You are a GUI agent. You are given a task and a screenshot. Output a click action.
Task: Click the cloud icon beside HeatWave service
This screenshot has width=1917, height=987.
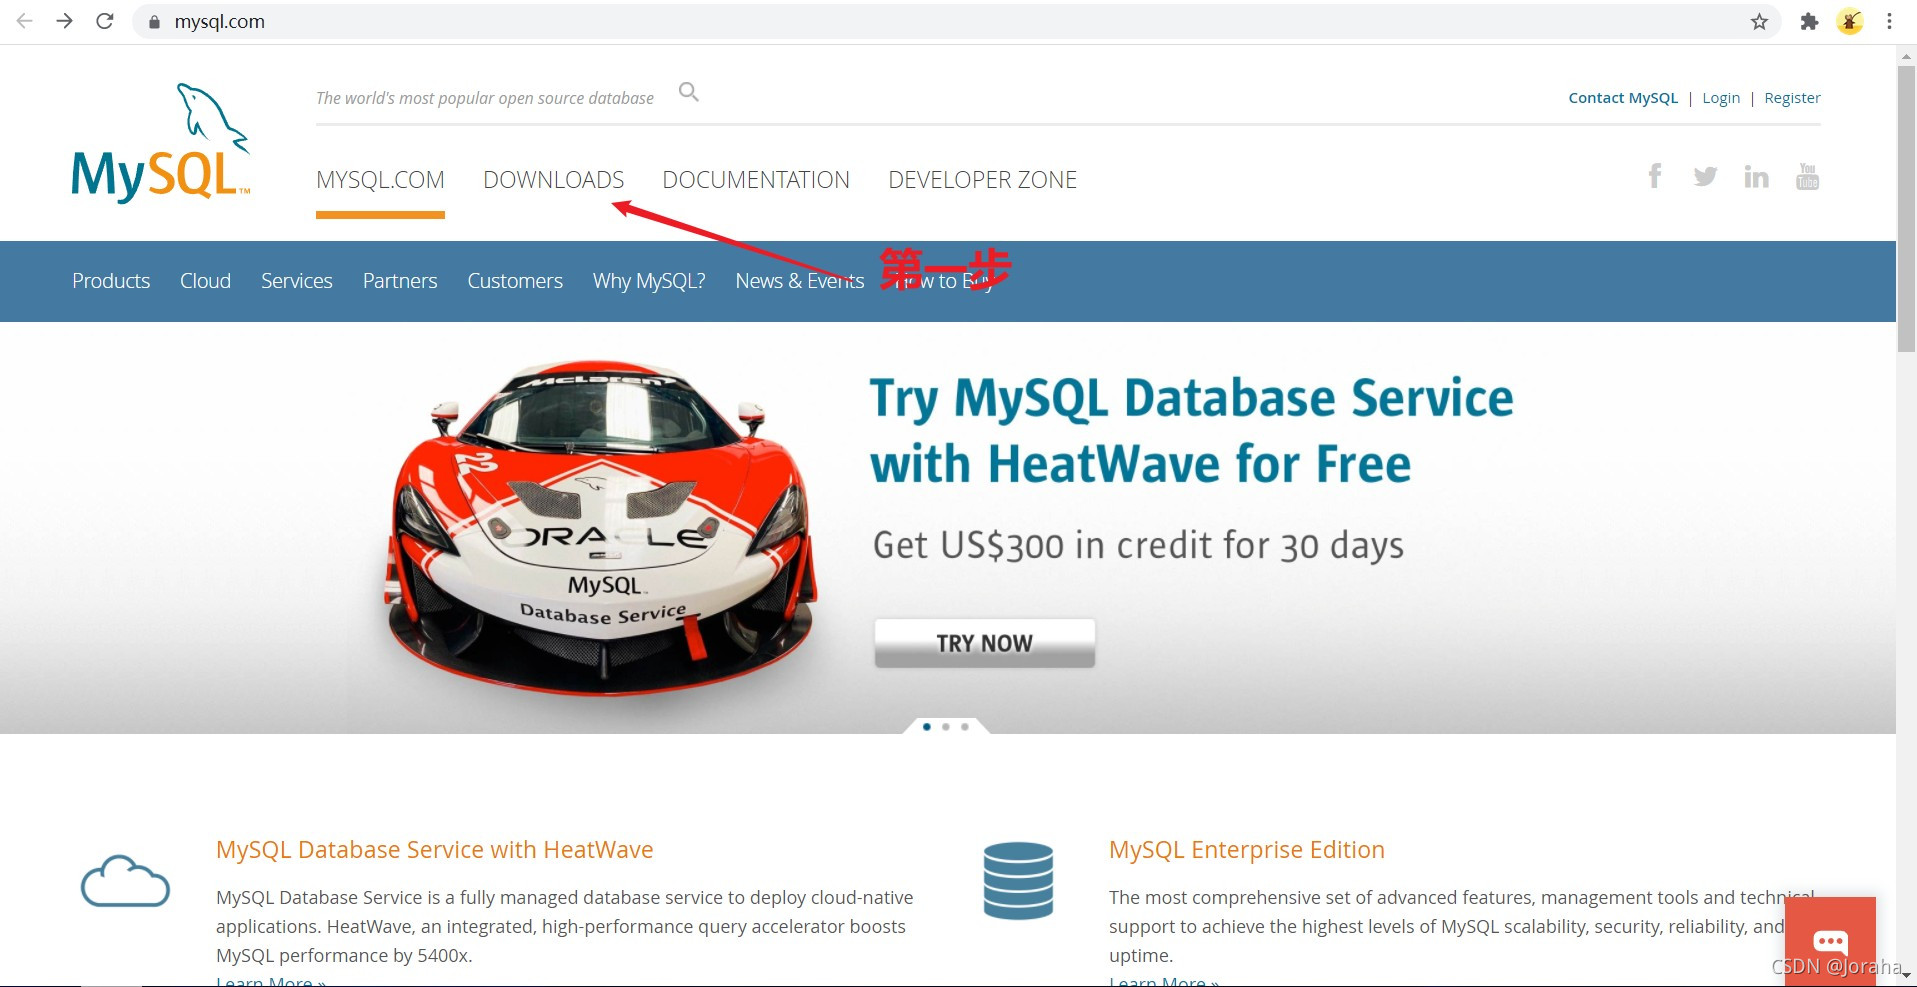(x=125, y=881)
